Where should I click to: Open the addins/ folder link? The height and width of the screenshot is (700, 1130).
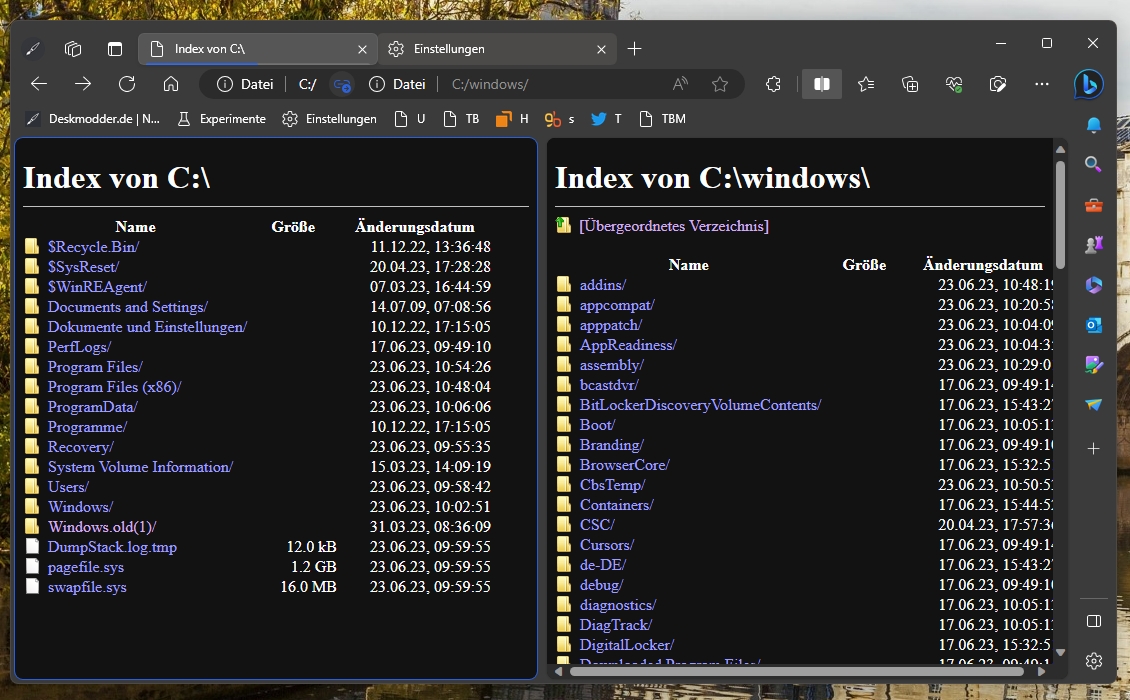coord(603,285)
